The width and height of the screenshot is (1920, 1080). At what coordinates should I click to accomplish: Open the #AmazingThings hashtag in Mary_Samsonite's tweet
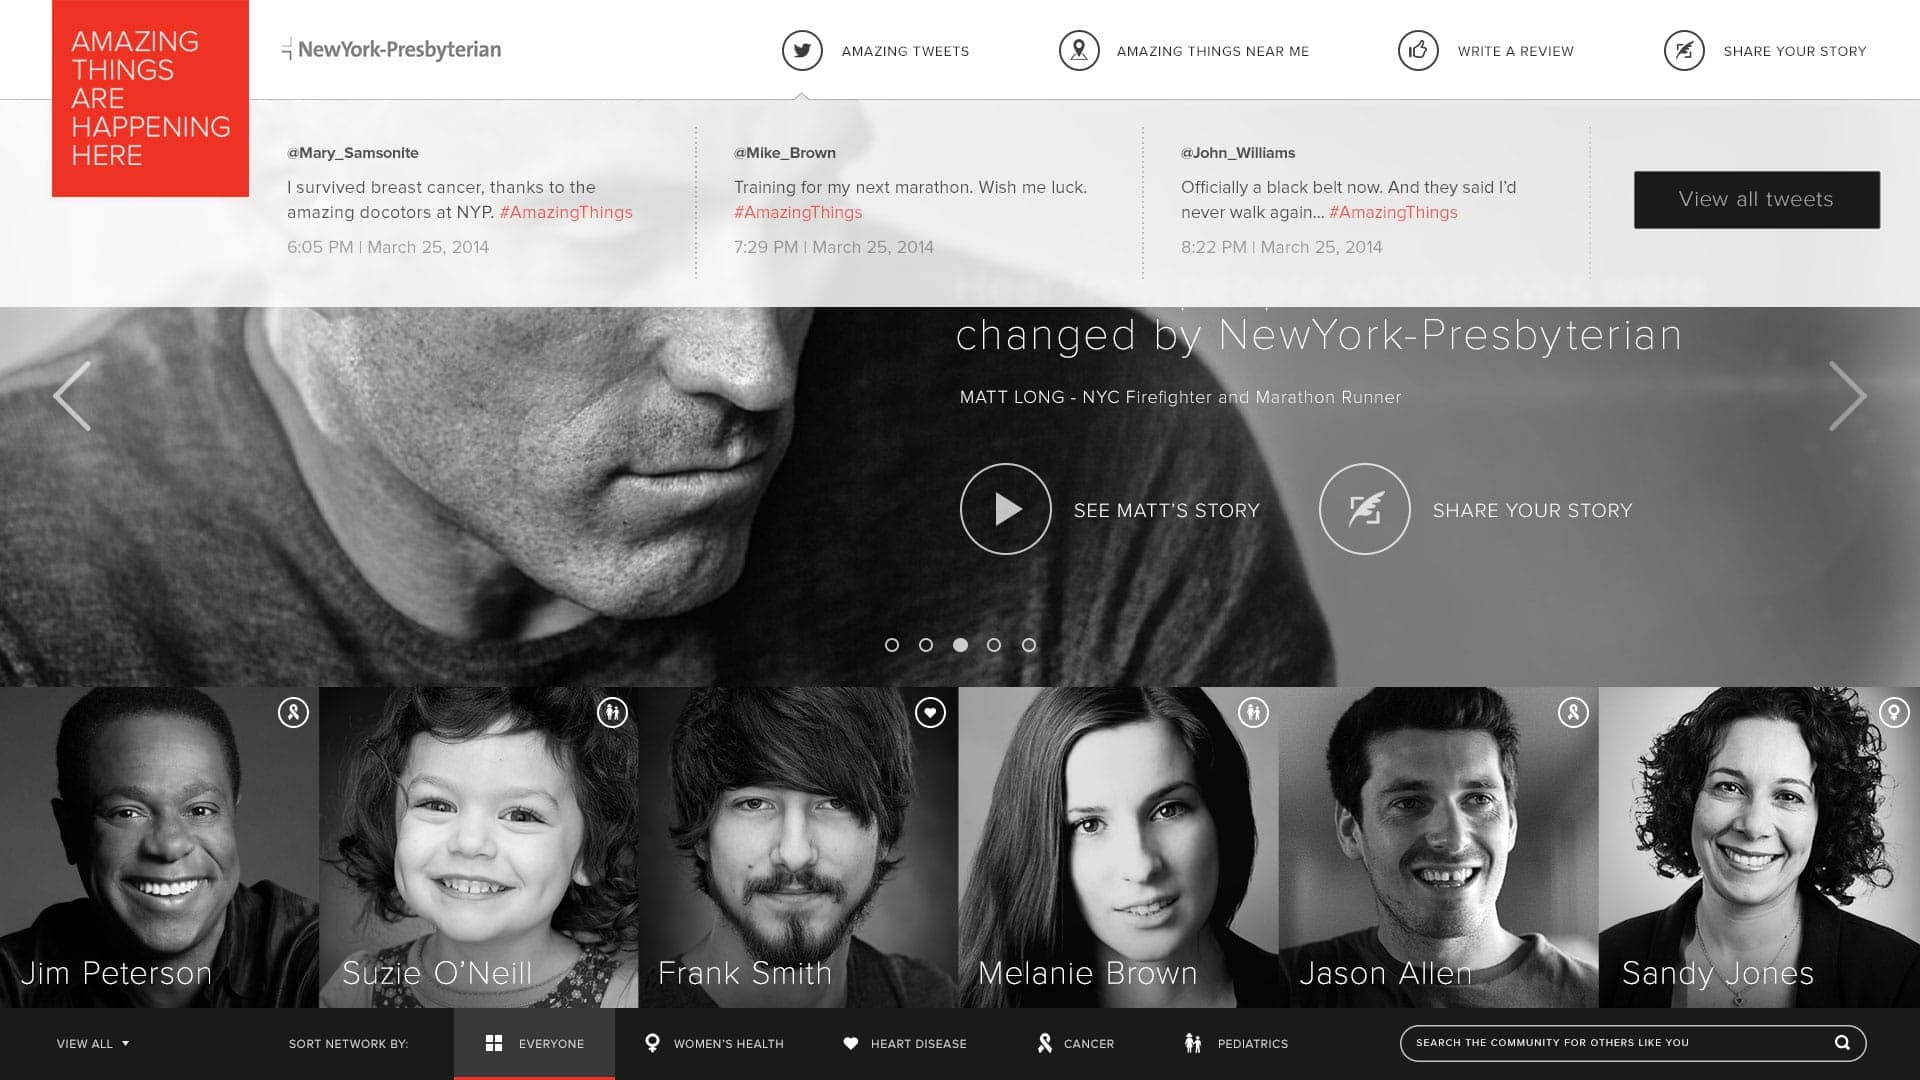pos(566,212)
